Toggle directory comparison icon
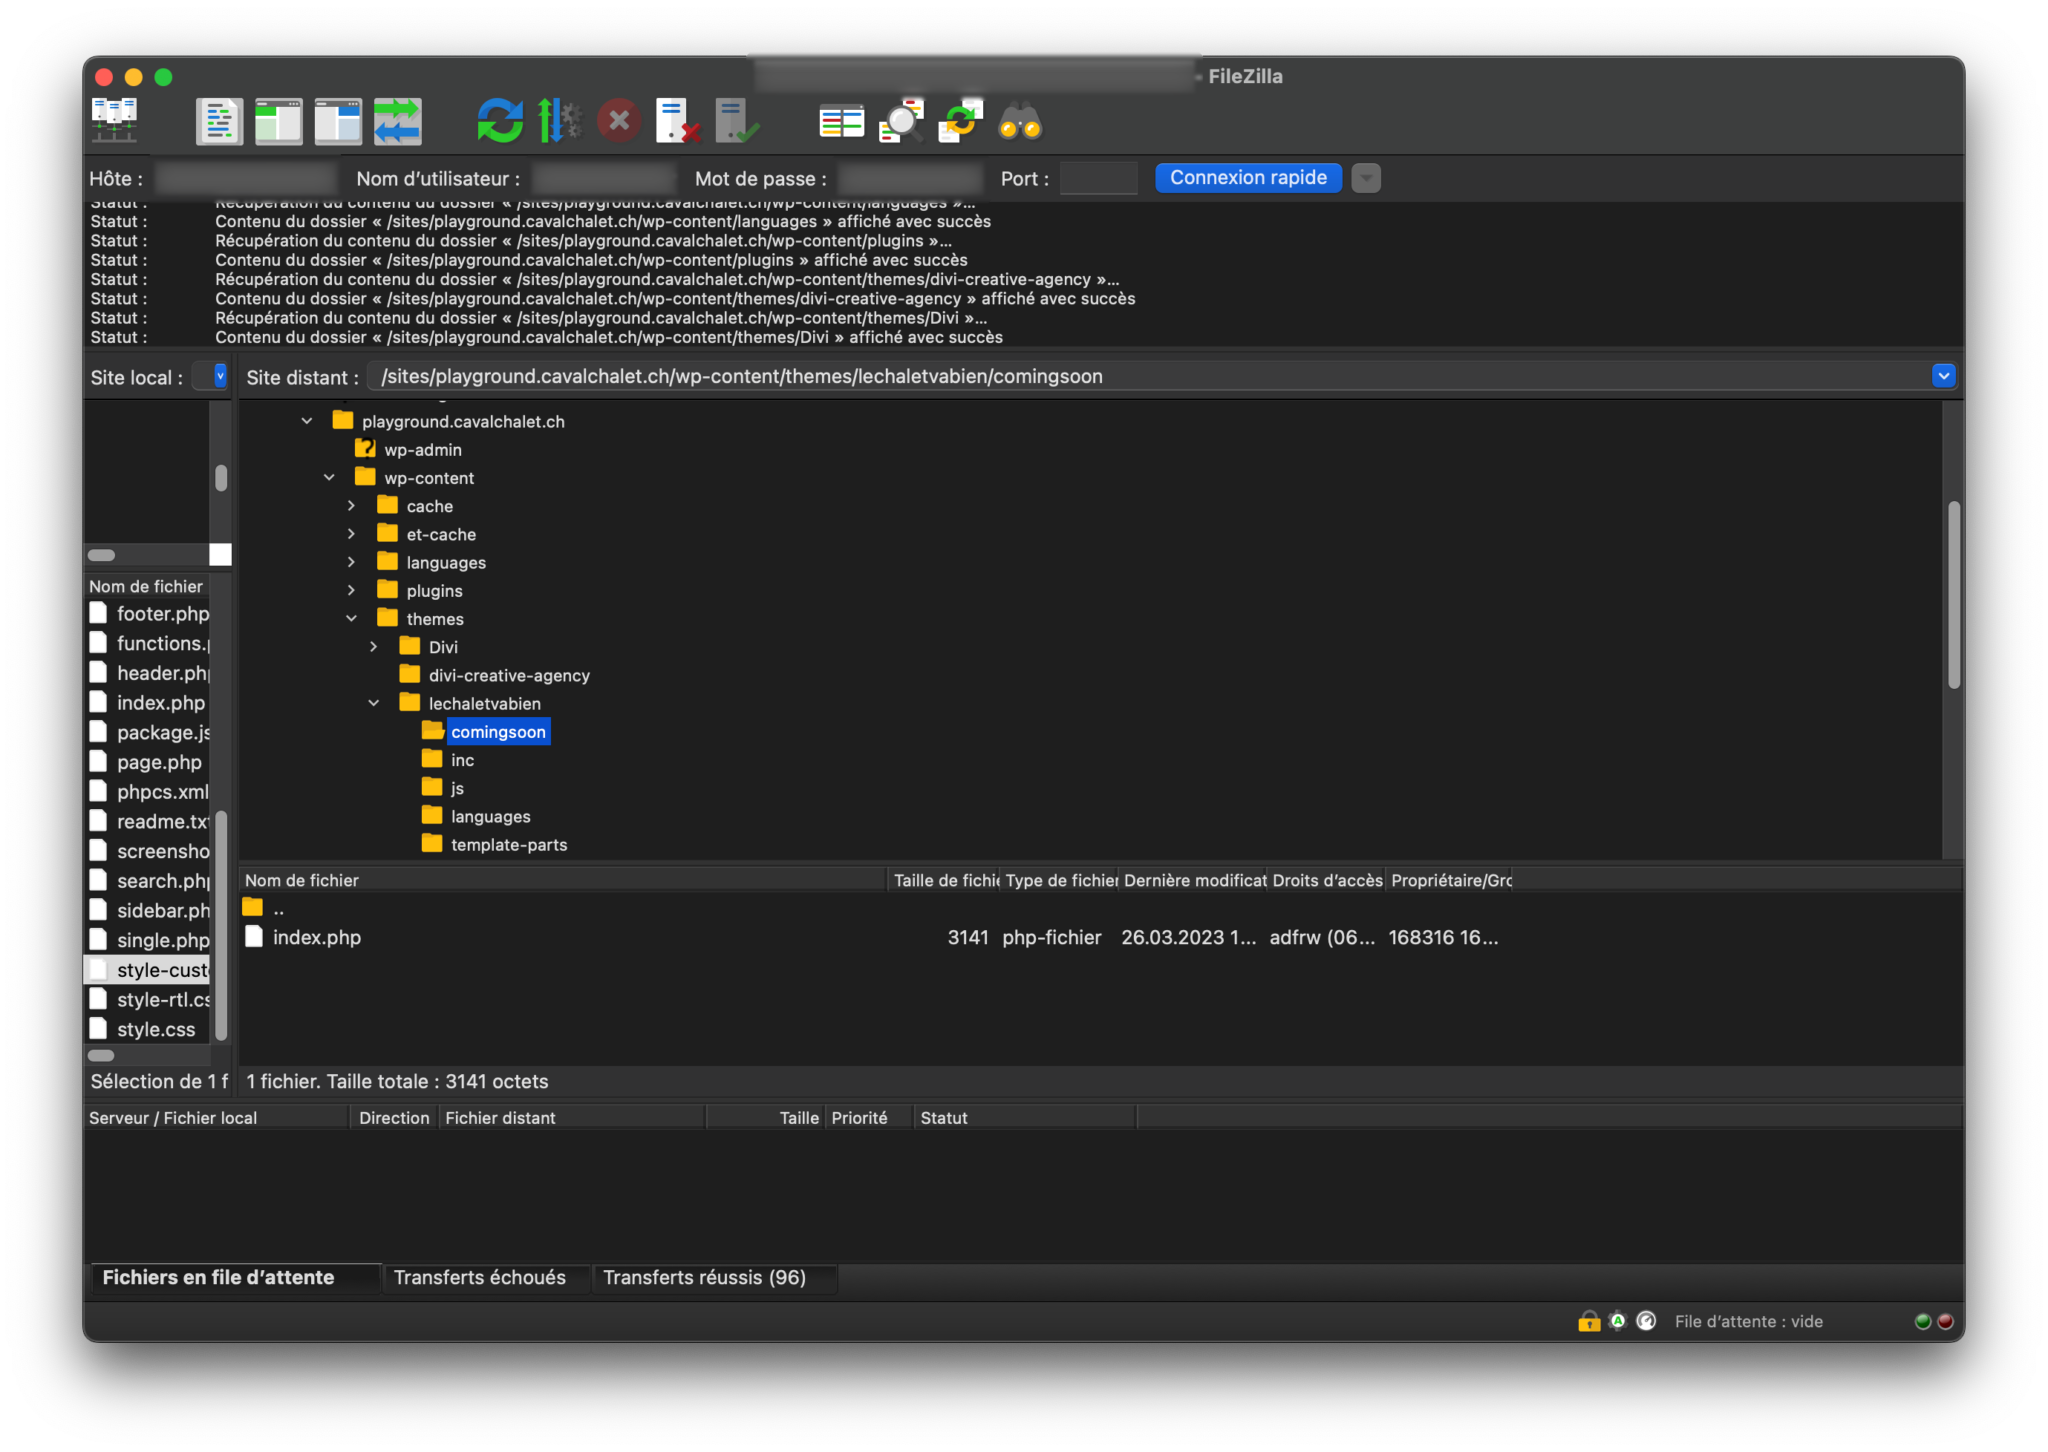Image resolution: width=2048 pixels, height=1452 pixels. pyautogui.click(x=901, y=121)
